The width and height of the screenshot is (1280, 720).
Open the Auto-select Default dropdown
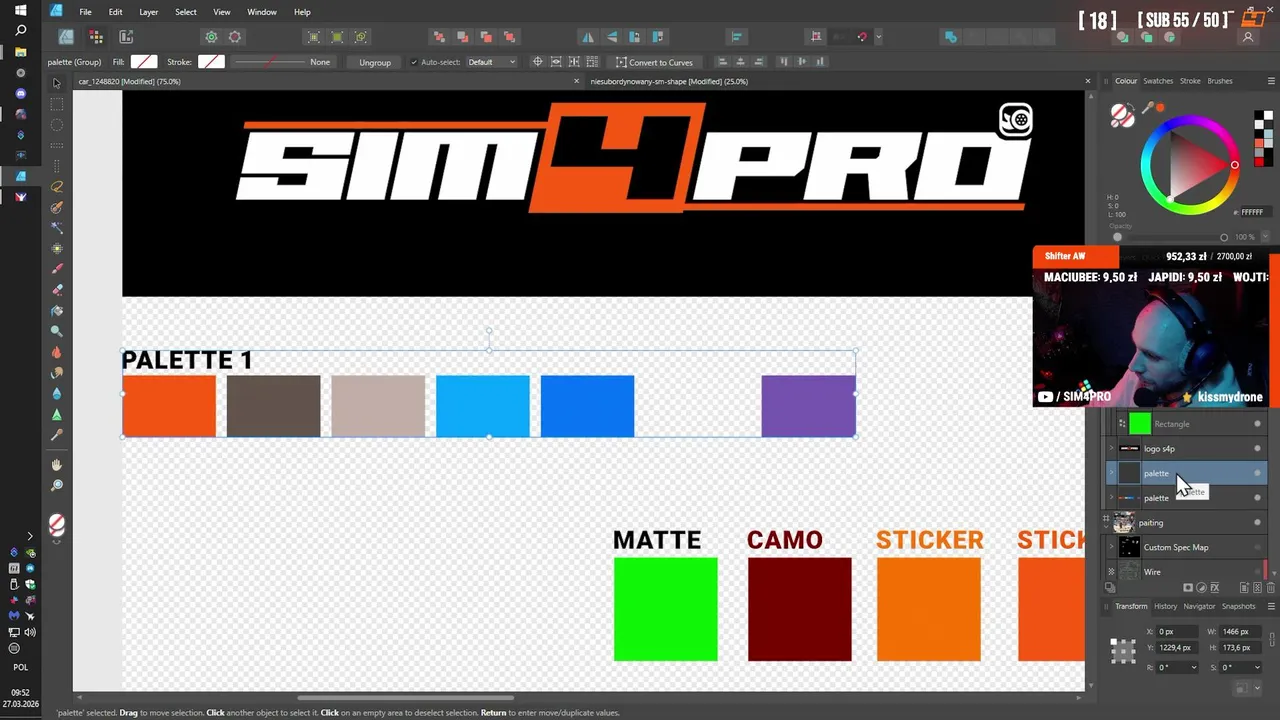point(492,62)
